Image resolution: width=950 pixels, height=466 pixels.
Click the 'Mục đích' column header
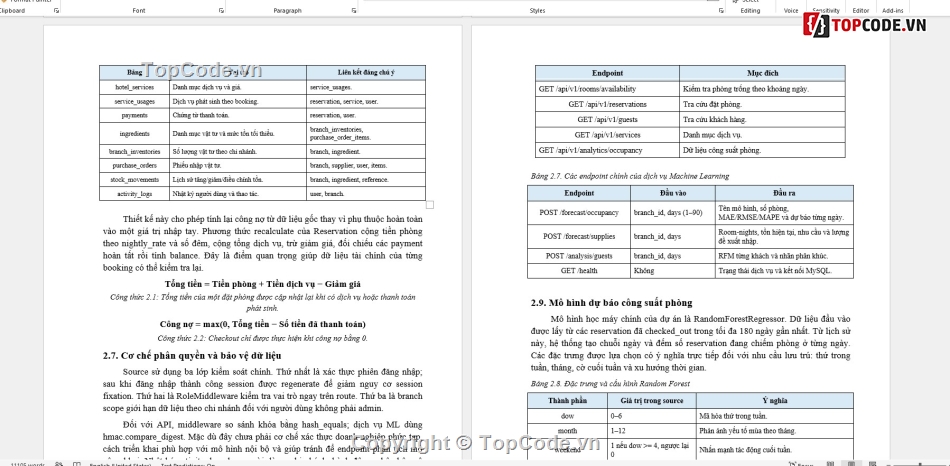click(x=762, y=73)
